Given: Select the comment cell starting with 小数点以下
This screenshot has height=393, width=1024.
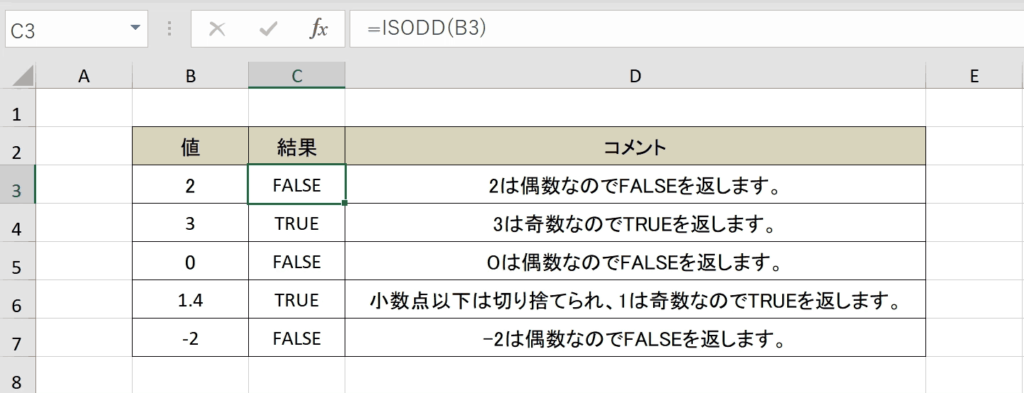Looking at the screenshot, I should pyautogui.click(x=635, y=300).
